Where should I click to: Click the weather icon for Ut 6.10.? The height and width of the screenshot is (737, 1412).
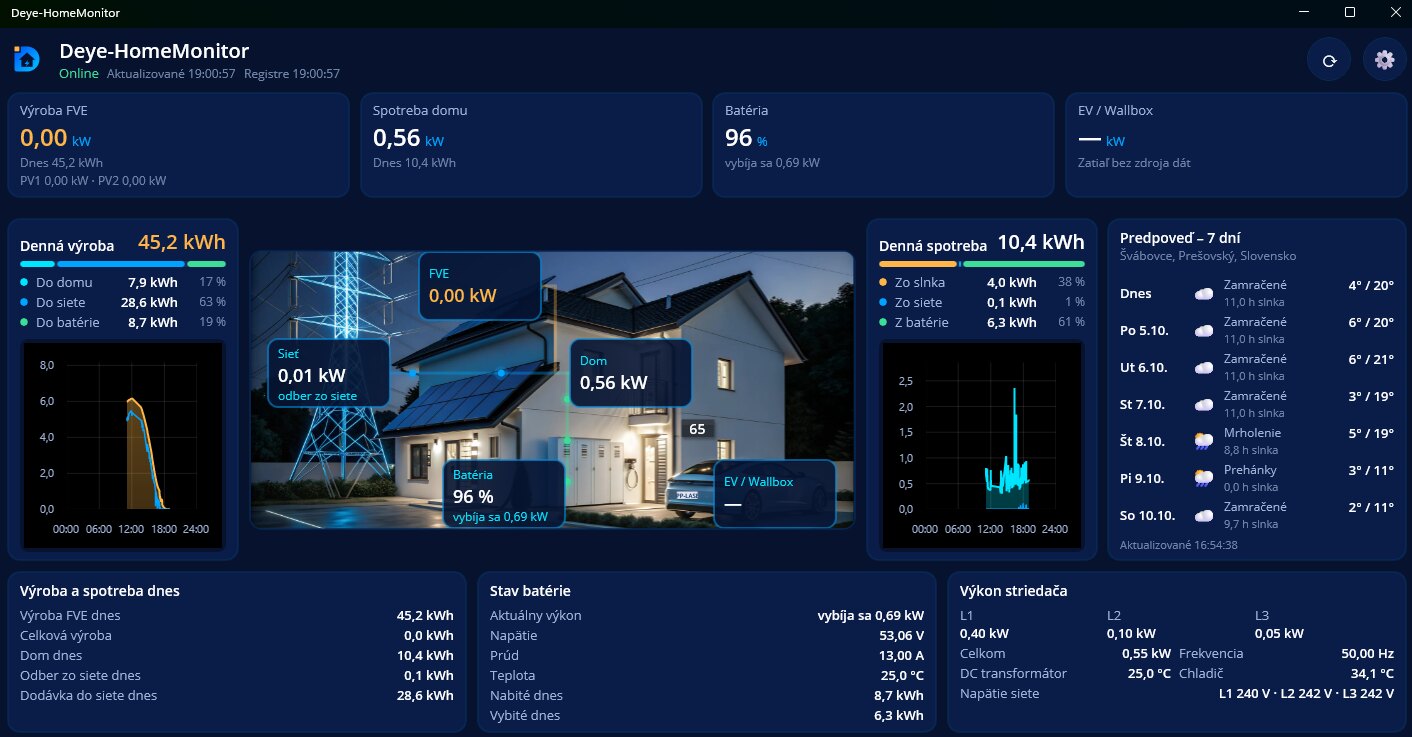tap(1204, 368)
